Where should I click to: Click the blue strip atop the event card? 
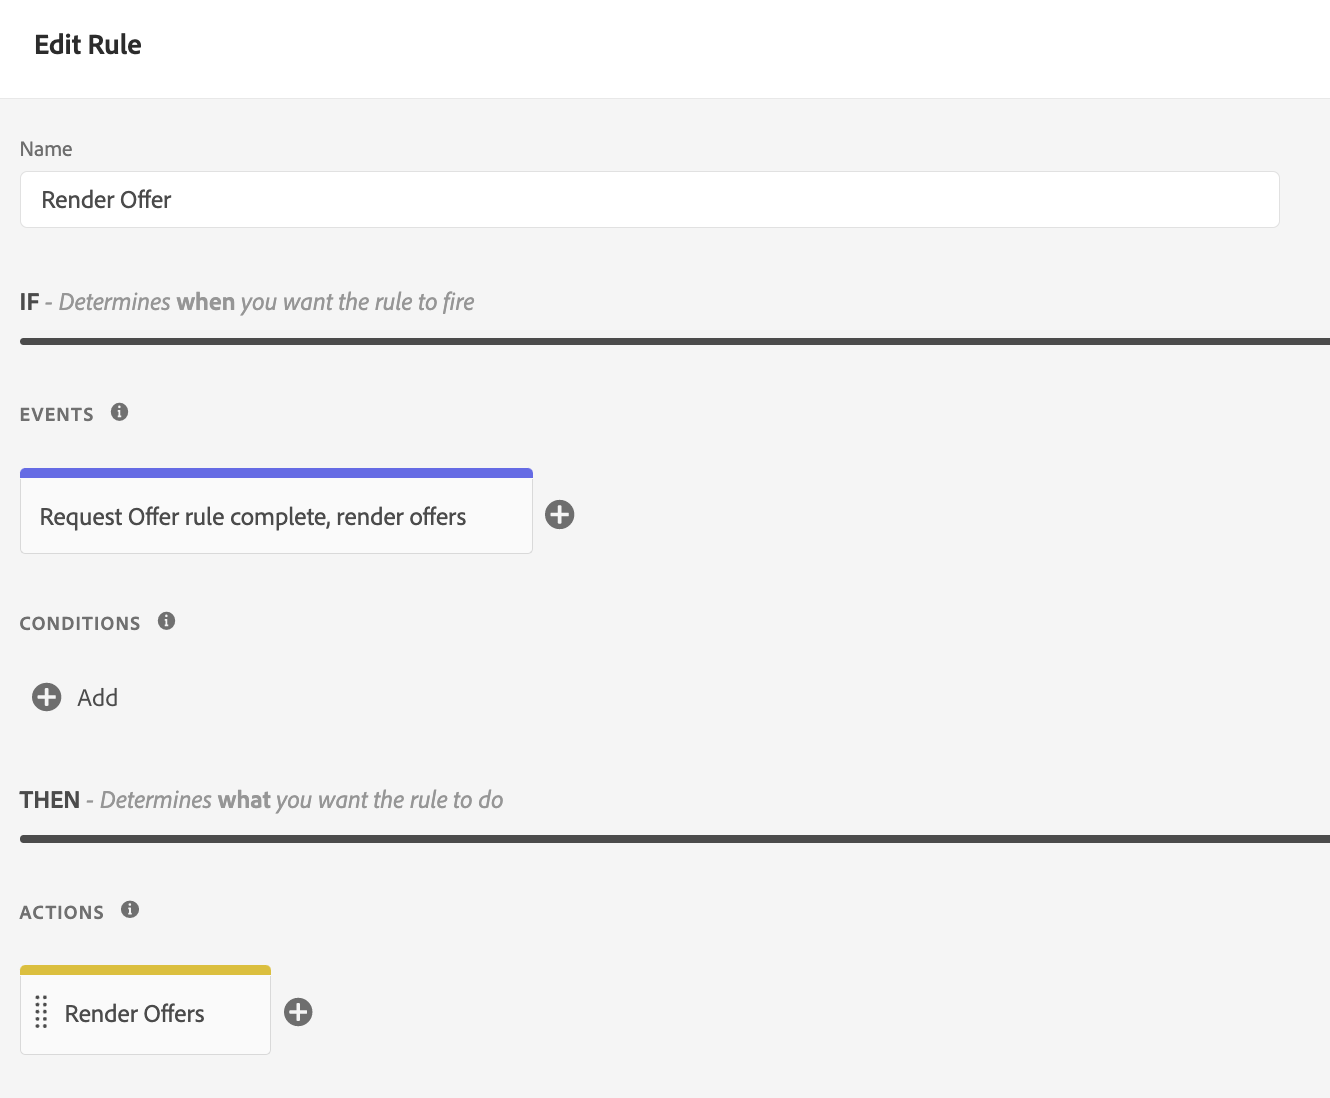[276, 473]
